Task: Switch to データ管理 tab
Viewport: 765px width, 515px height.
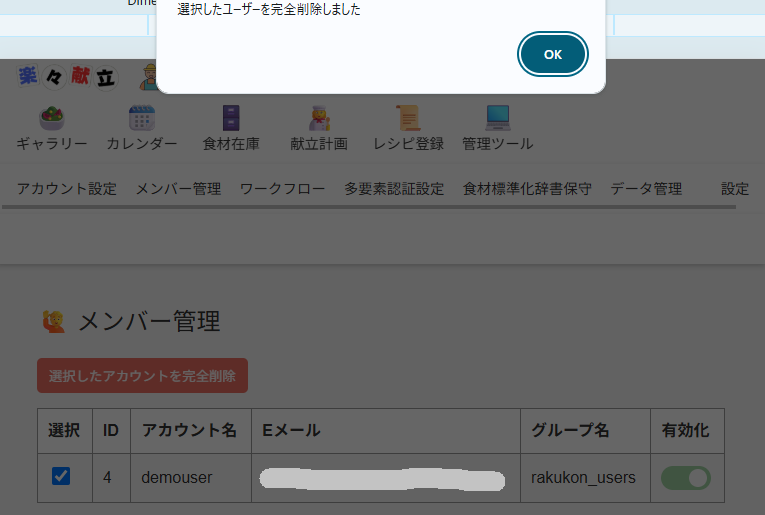Action: point(646,189)
